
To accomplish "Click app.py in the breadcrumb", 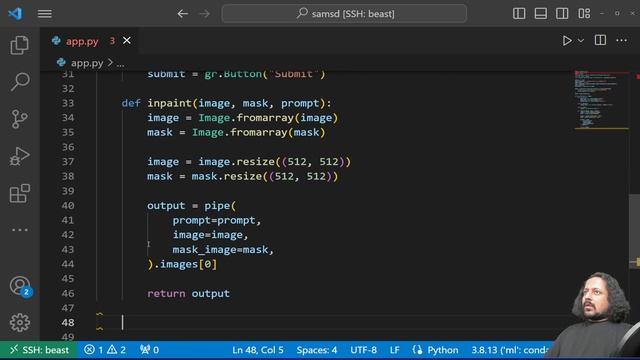I will click(x=87, y=63).
